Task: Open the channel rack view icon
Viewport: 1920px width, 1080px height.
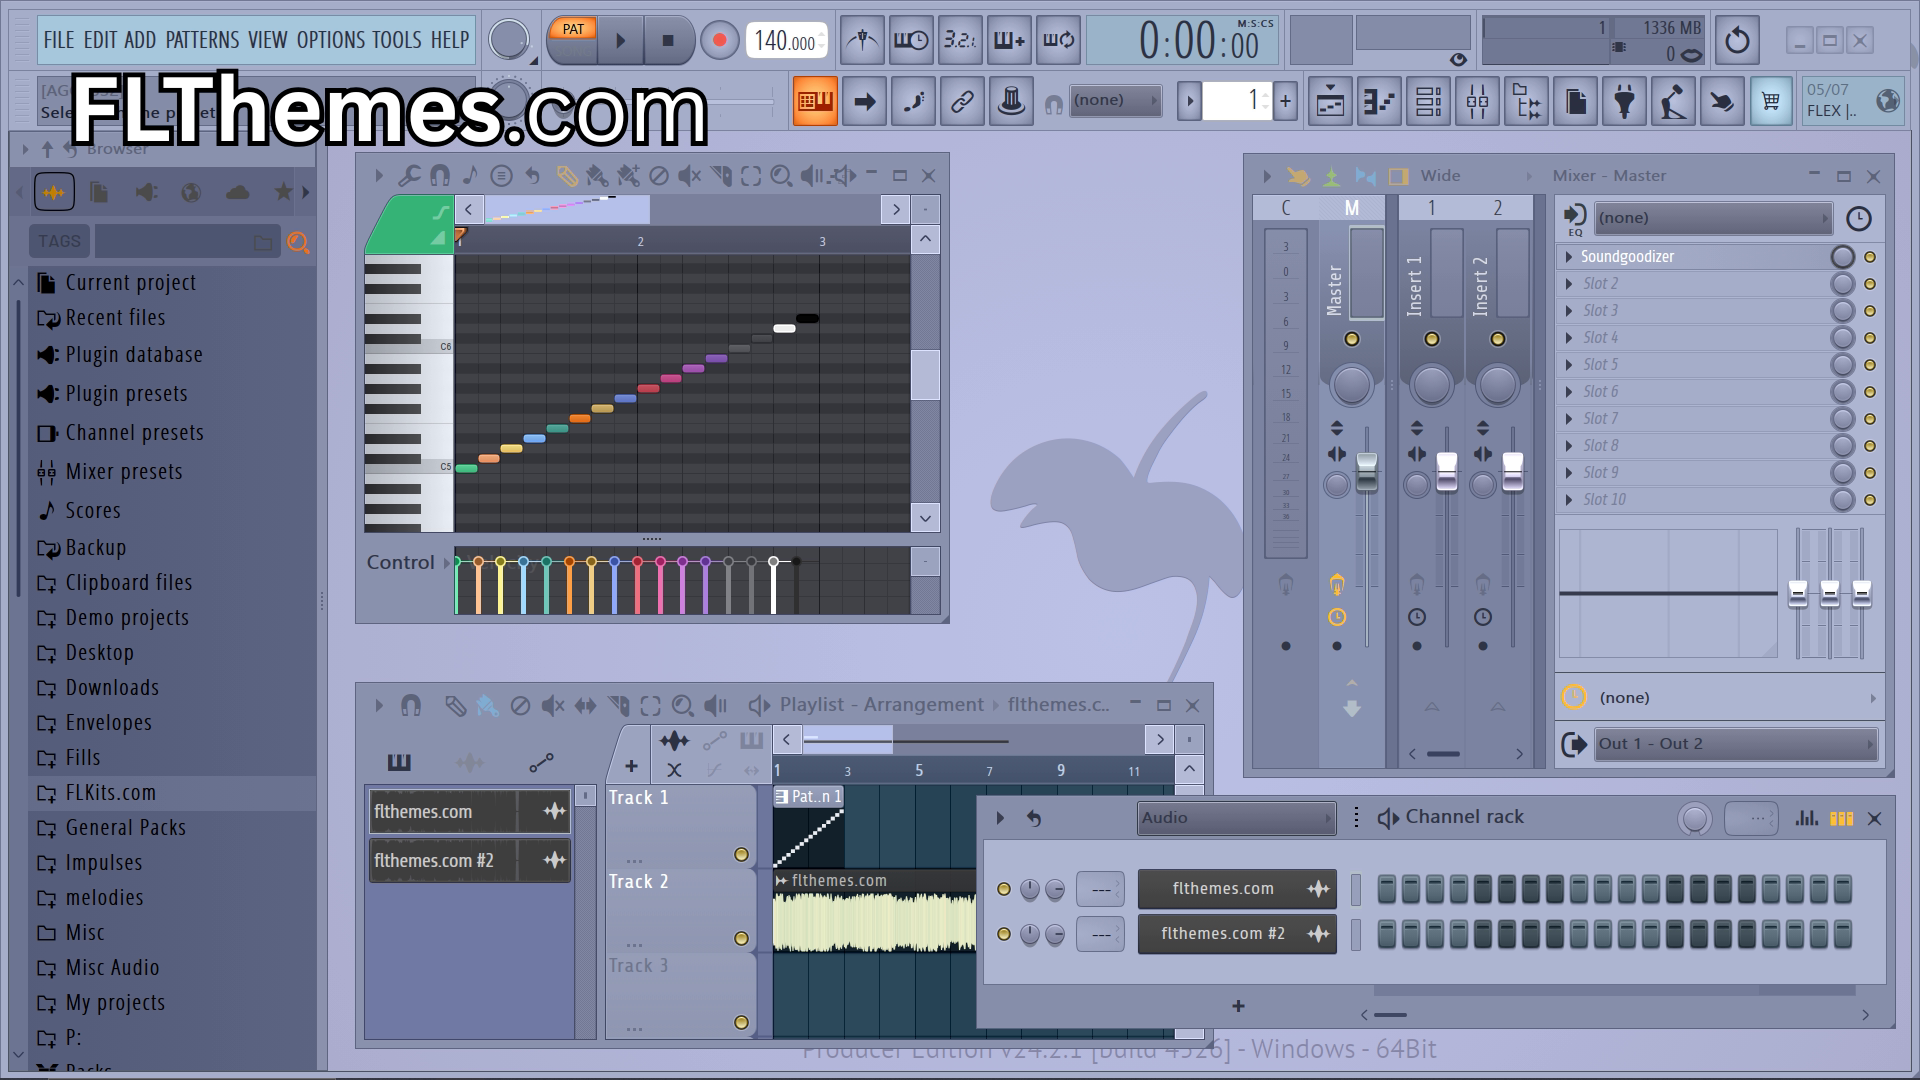Action: (x=1428, y=101)
